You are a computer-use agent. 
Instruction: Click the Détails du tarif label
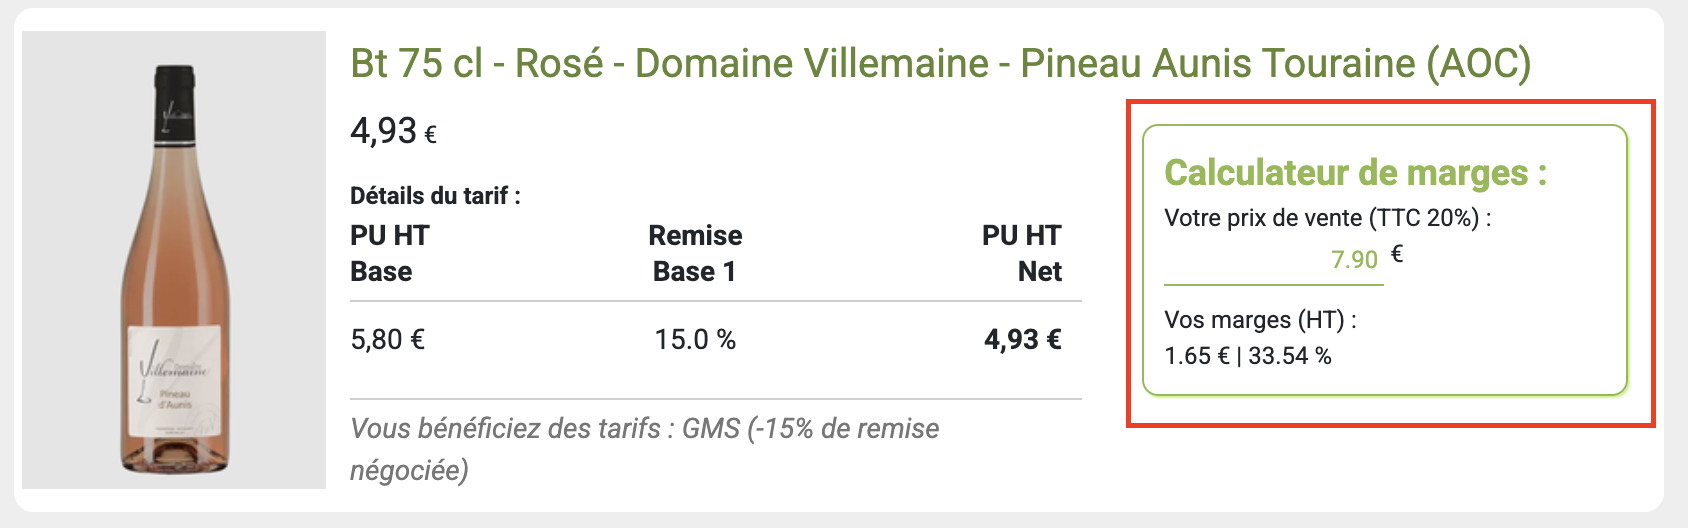tap(435, 196)
